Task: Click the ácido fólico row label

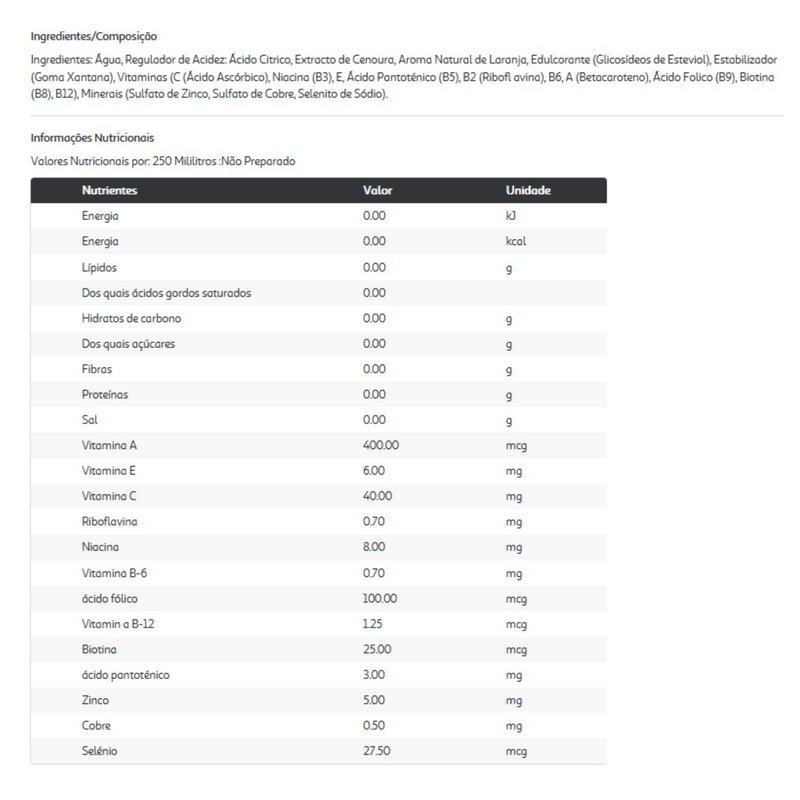Action: coord(110,598)
